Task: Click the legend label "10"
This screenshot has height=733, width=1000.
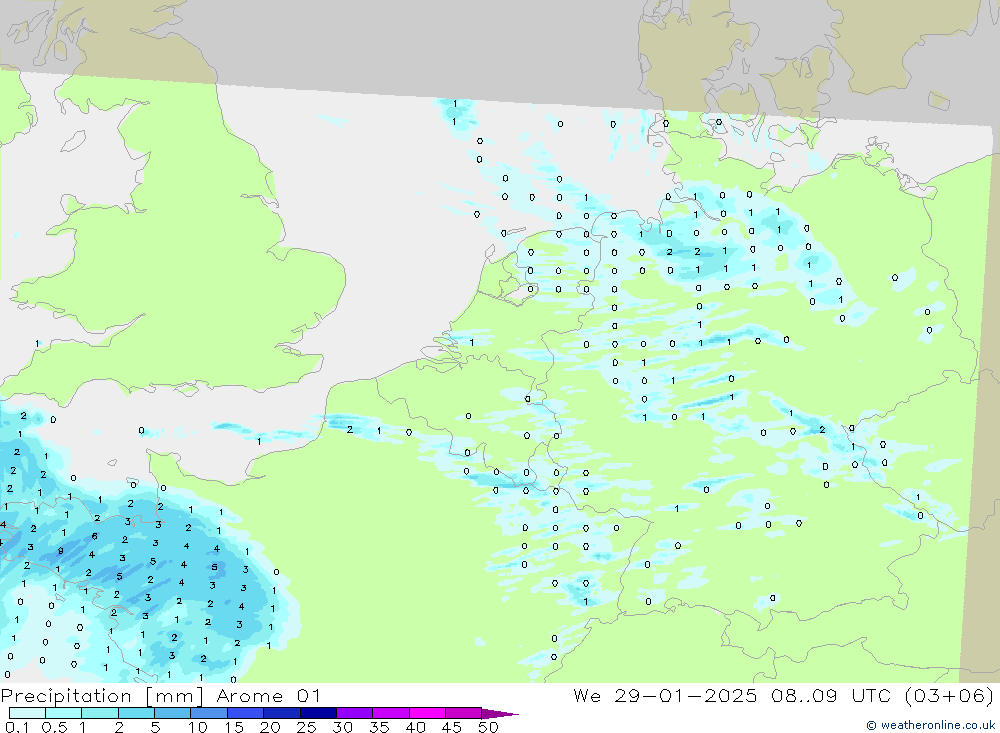Action: click(197, 727)
